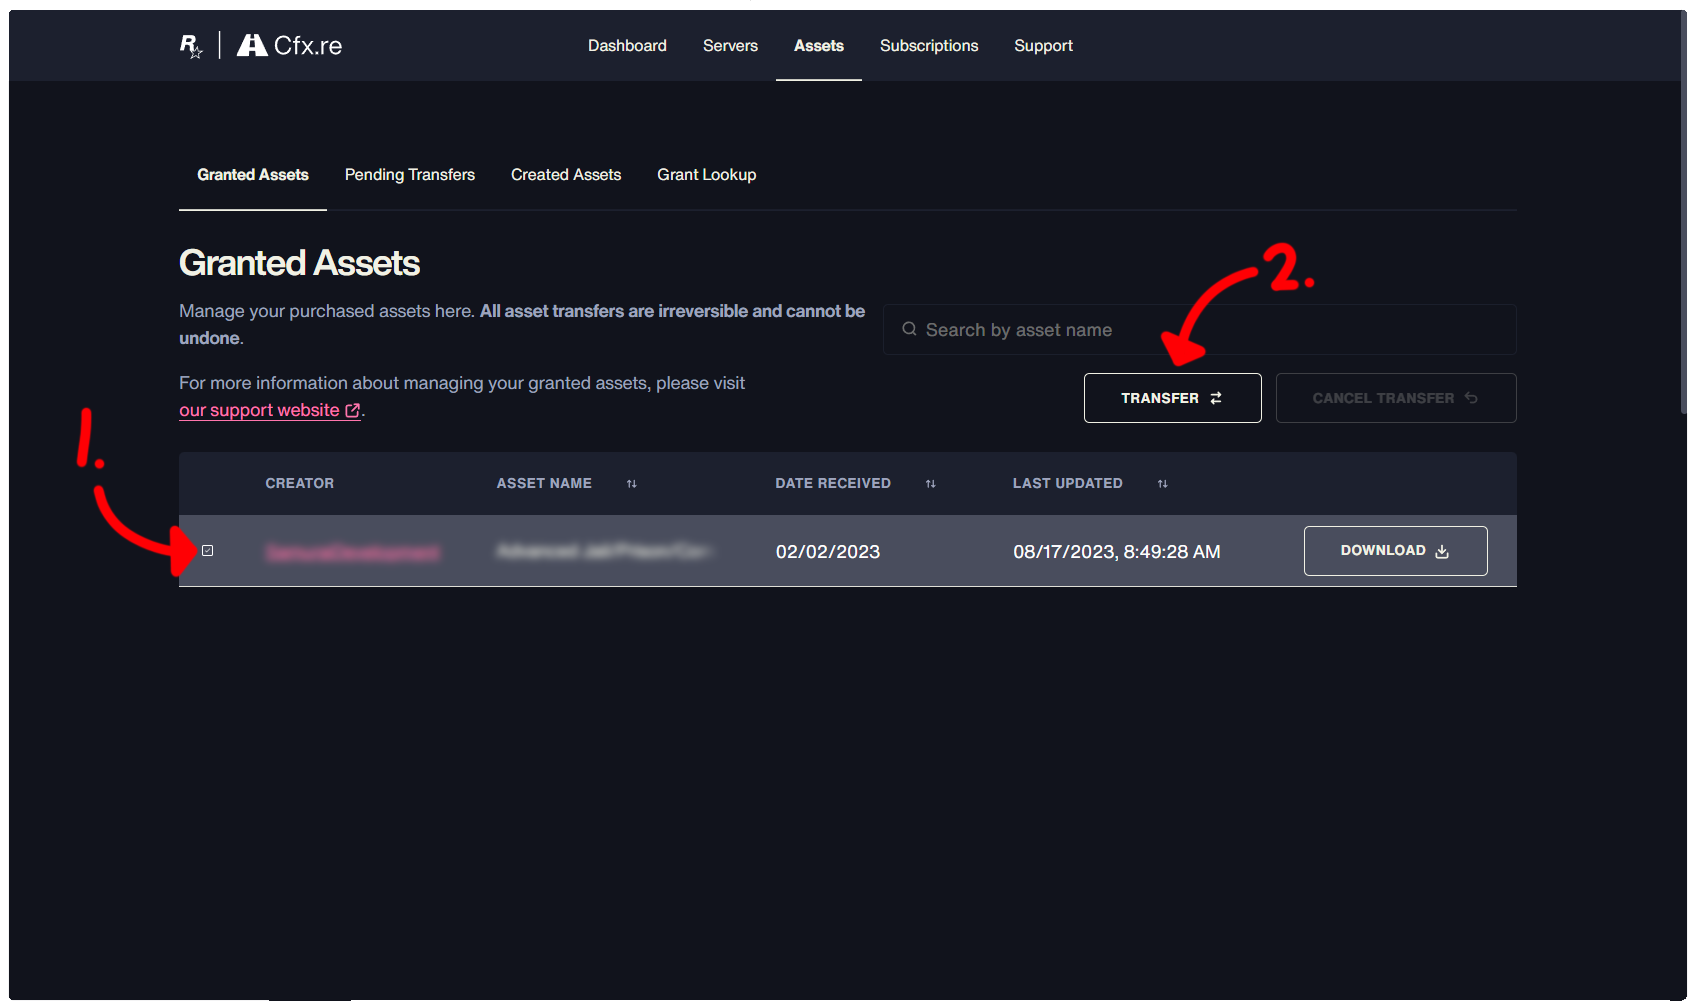Screen dimensions: 1695x1006
Task: Click the CANCEL TRANSFER button
Action: tap(1396, 398)
